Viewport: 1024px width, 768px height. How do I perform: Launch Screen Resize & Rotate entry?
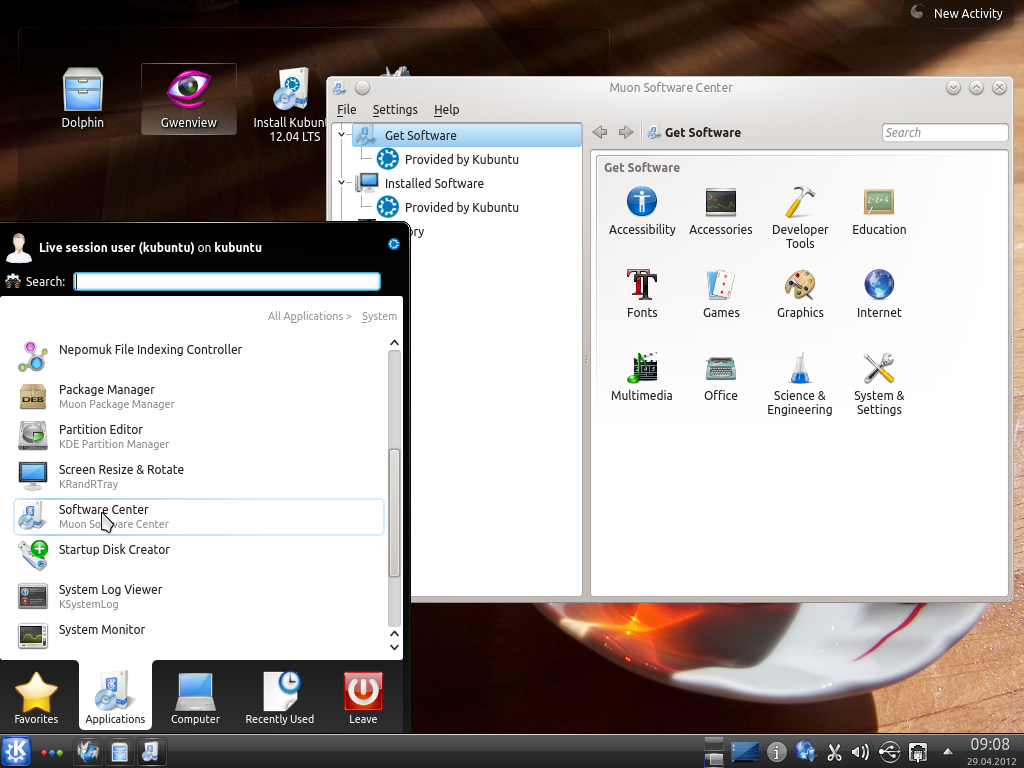click(x=199, y=476)
